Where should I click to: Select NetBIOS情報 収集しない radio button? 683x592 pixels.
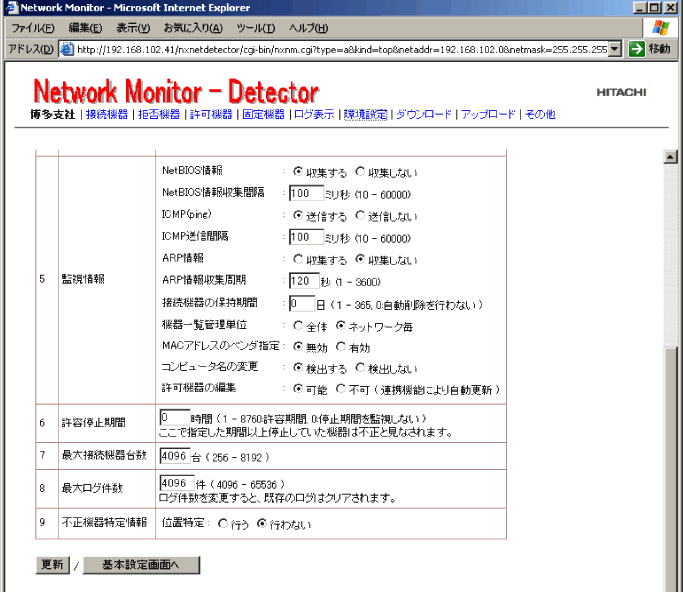pos(360,172)
